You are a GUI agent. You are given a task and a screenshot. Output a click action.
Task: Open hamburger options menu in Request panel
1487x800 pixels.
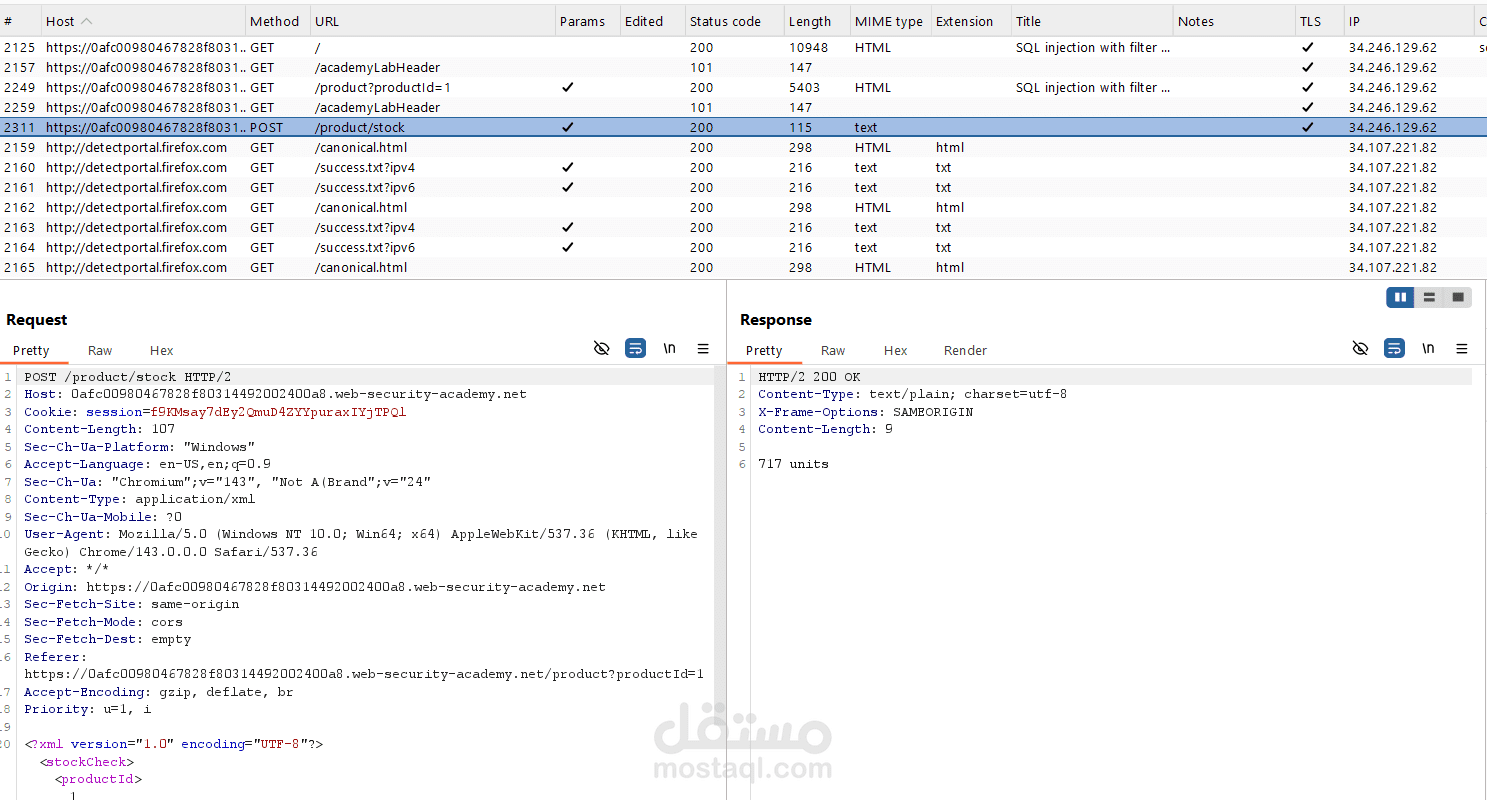(703, 348)
